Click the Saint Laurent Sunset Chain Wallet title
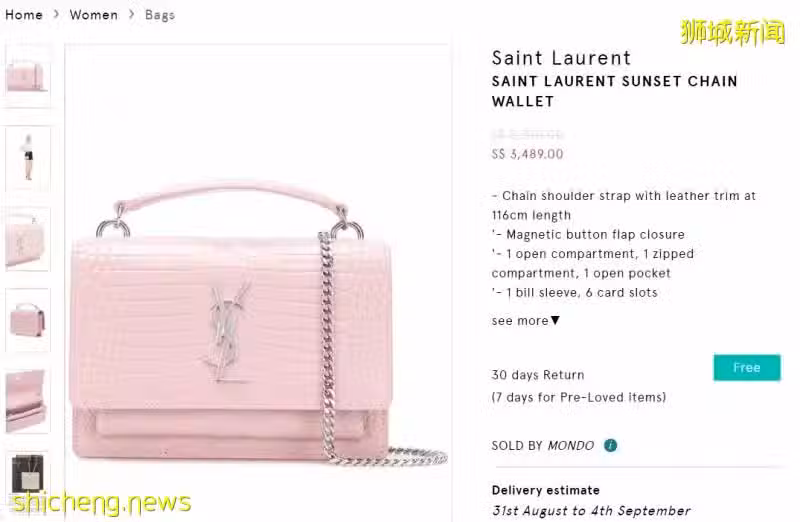This screenshot has height=522, width=800. [614, 91]
